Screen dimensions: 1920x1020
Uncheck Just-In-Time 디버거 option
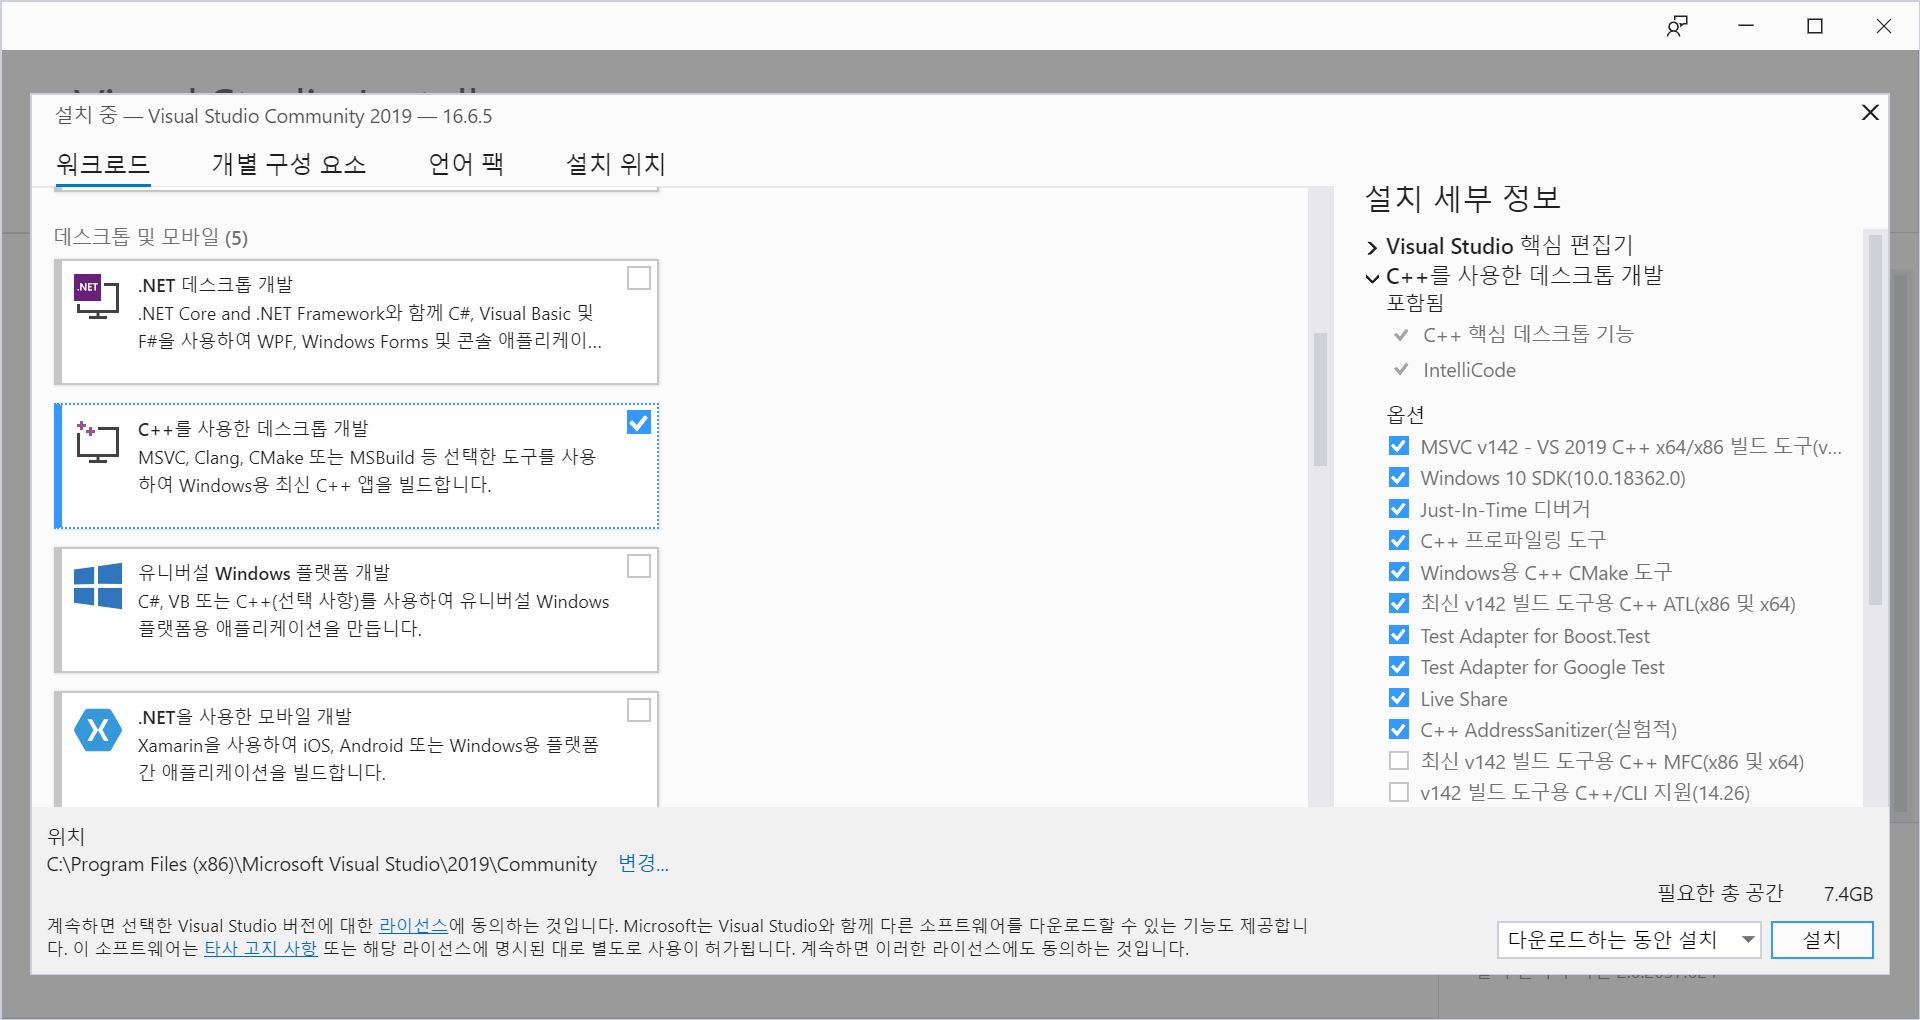point(1399,509)
